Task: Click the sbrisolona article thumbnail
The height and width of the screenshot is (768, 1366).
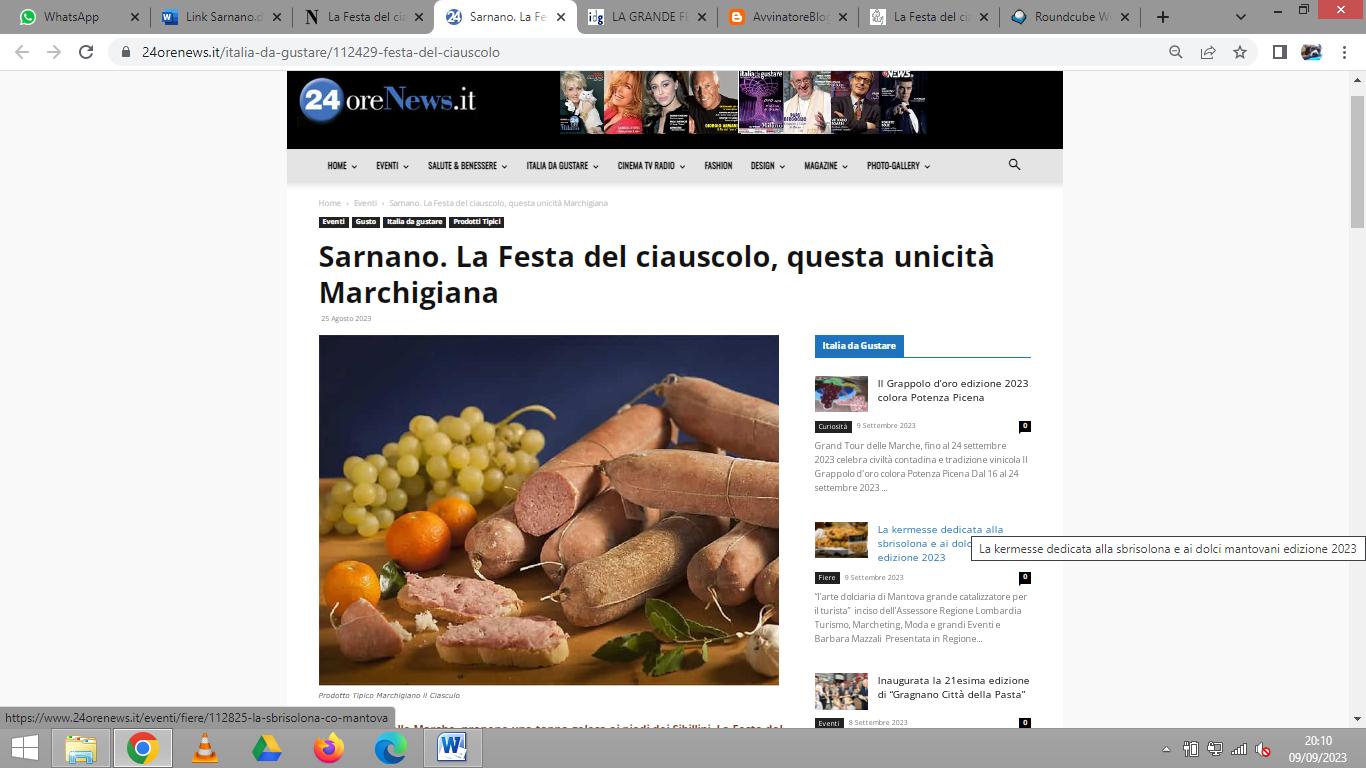Action: (841, 540)
